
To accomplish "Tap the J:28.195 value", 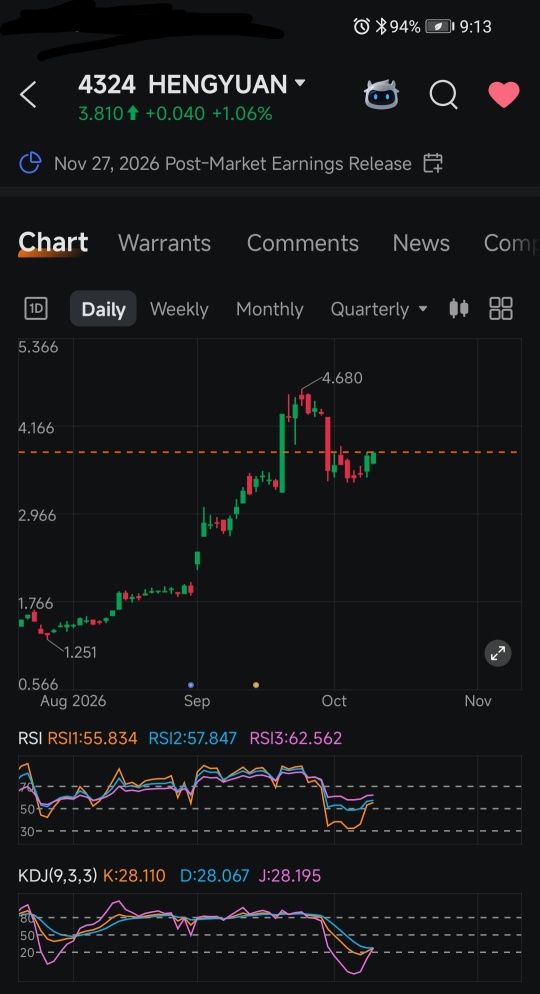I will [x=290, y=876].
